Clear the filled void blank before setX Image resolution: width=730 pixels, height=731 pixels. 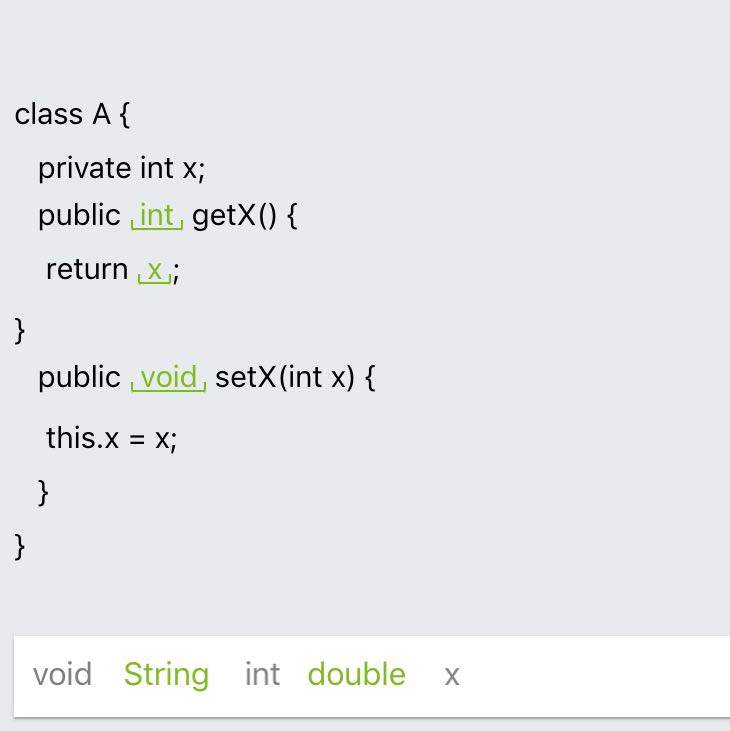pyautogui.click(x=168, y=377)
